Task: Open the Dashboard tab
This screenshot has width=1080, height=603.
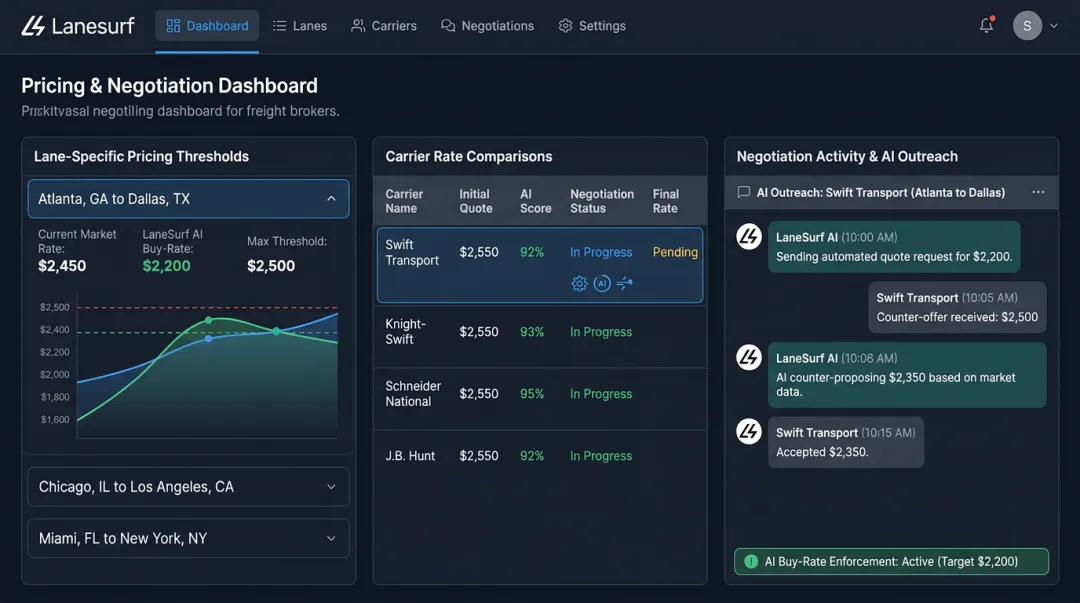Action: pos(207,26)
